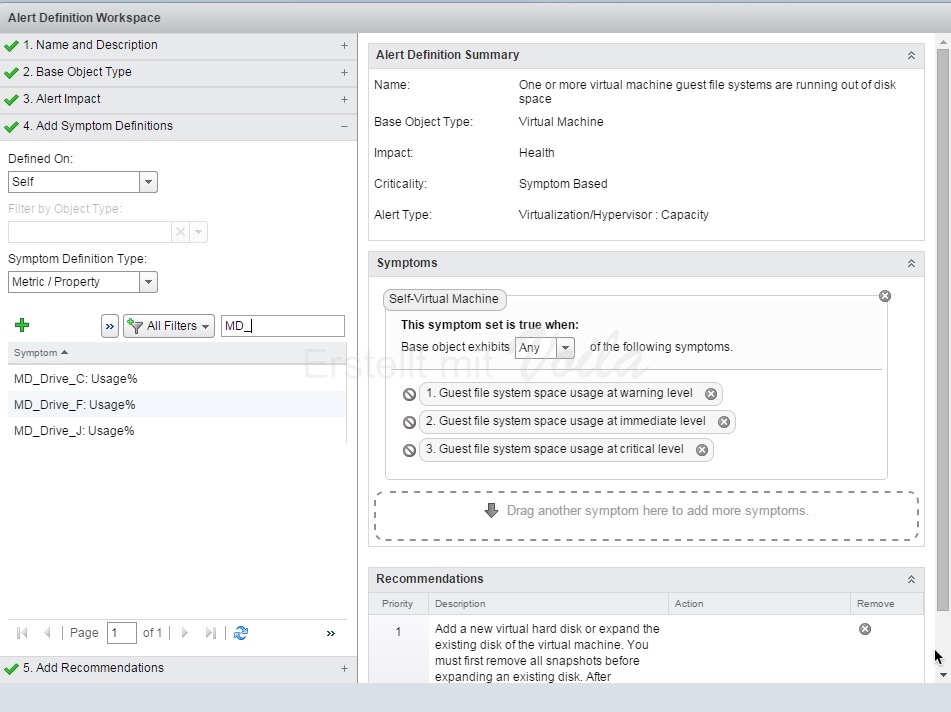The image size is (951, 712).
Task: Remove the warning level symbol
Action: 710,394
